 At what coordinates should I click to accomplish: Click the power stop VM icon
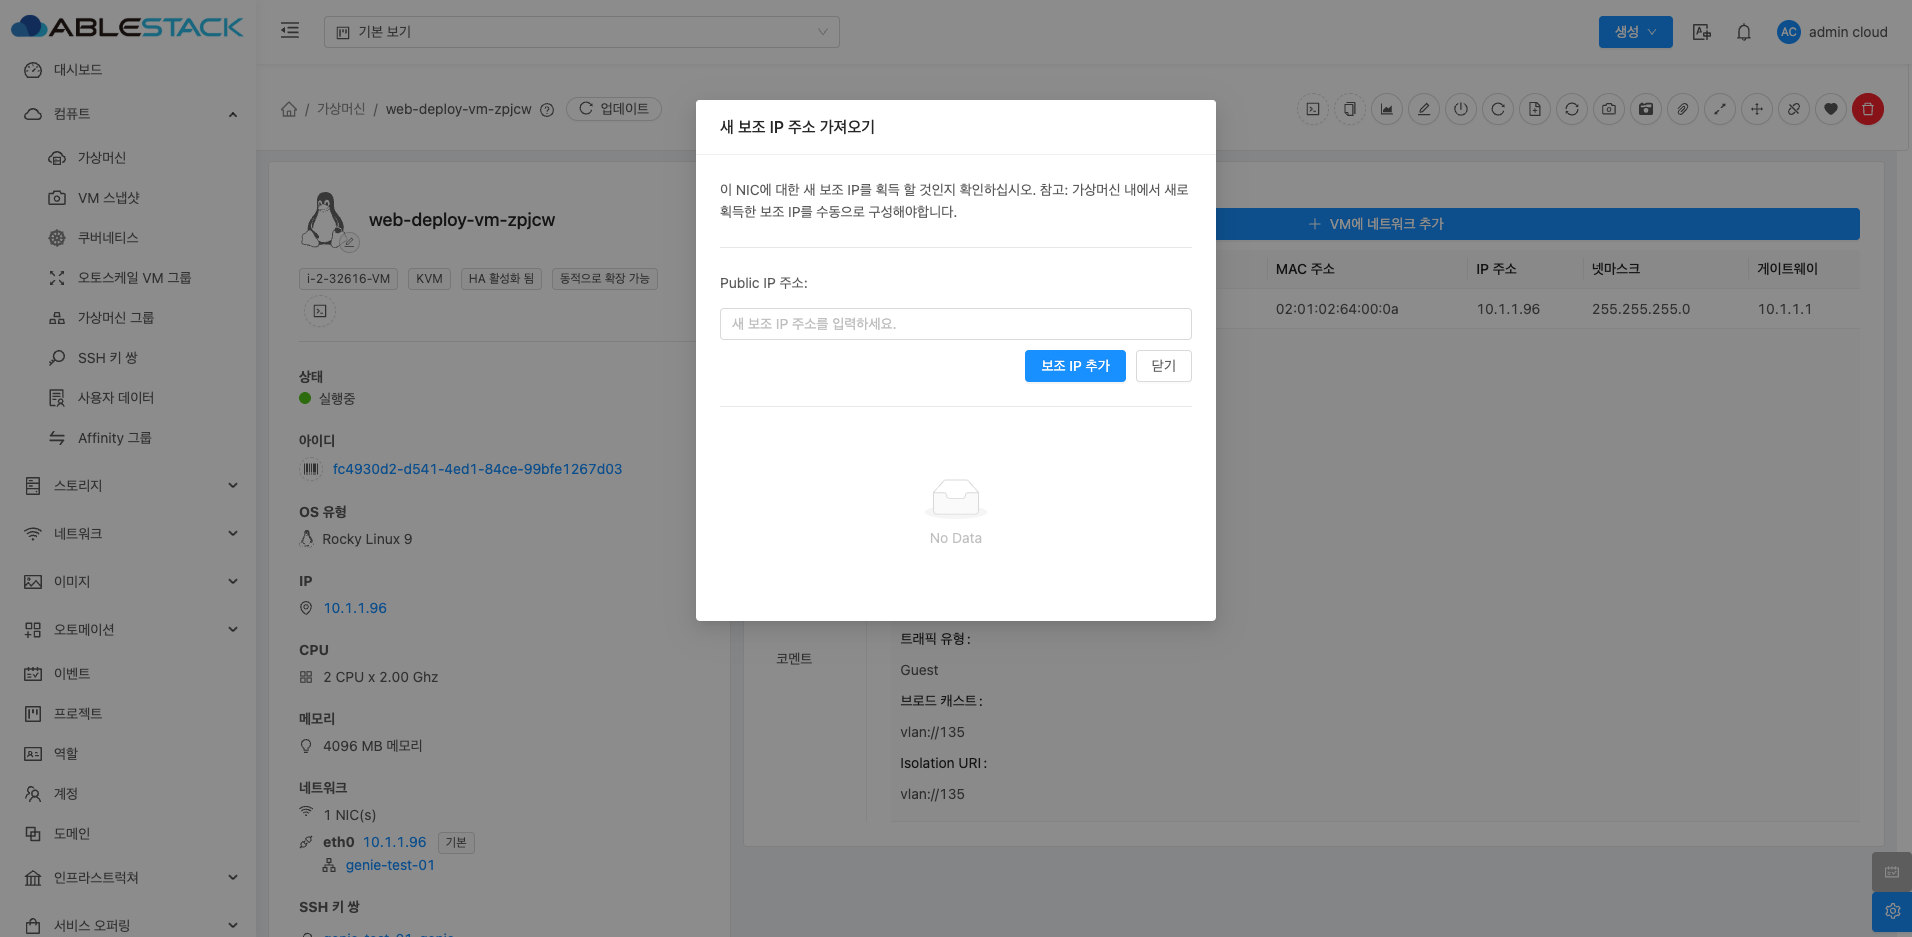coord(1461,109)
